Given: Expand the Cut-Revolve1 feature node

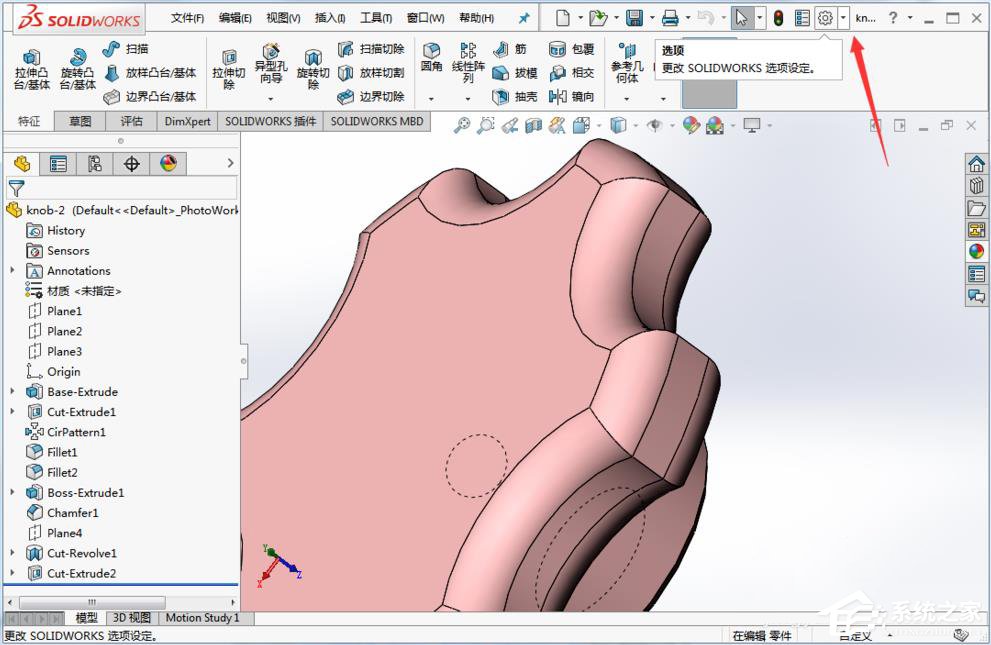Looking at the screenshot, I should point(12,553).
